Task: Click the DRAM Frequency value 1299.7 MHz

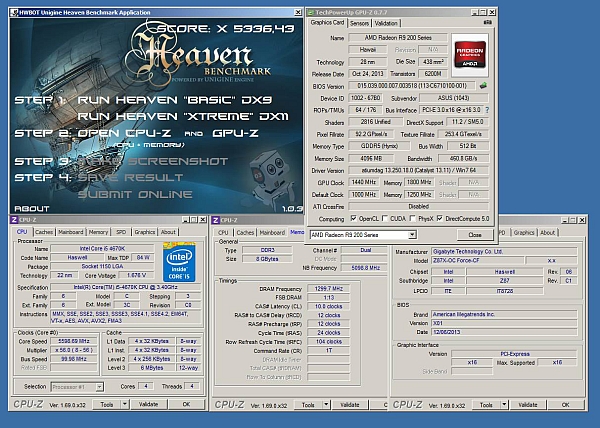Action: (328, 289)
